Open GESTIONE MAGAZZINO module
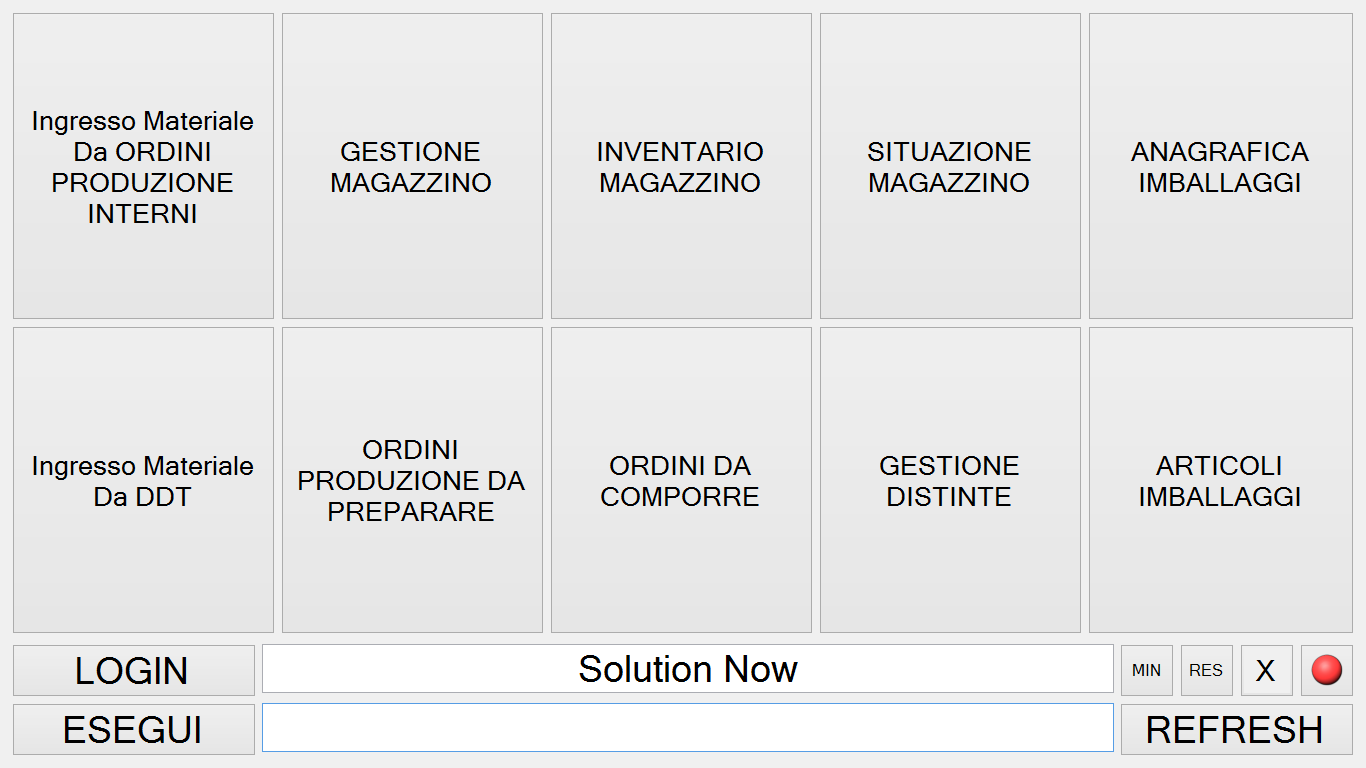The image size is (1366, 768). (x=412, y=166)
